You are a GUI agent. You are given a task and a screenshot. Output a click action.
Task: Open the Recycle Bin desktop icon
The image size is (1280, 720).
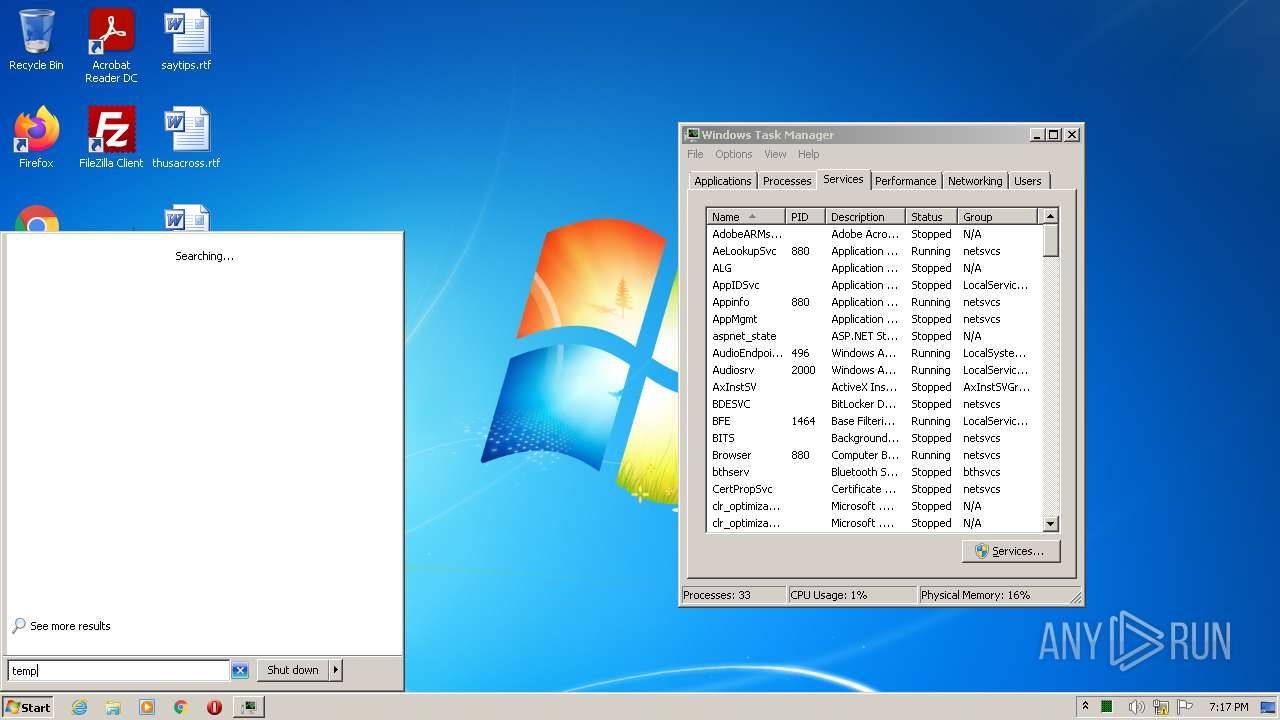click(36, 40)
